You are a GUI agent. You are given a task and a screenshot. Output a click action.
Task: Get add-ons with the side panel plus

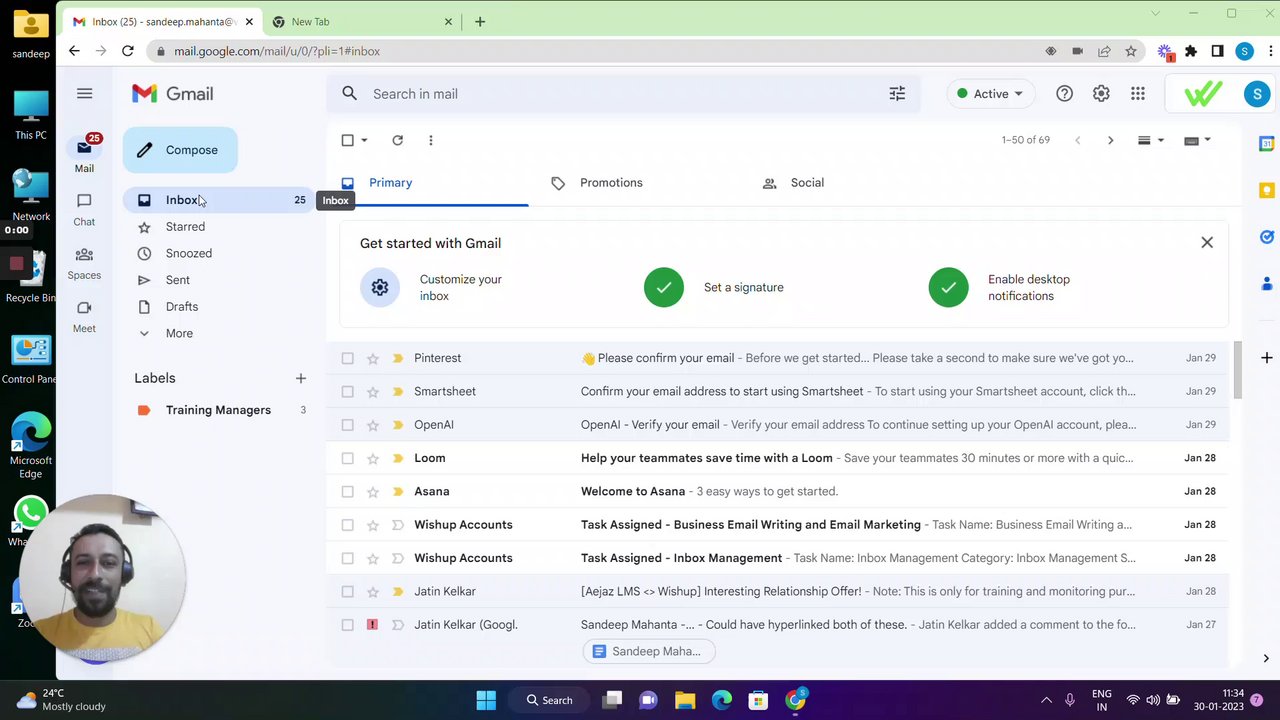[x=1266, y=358]
